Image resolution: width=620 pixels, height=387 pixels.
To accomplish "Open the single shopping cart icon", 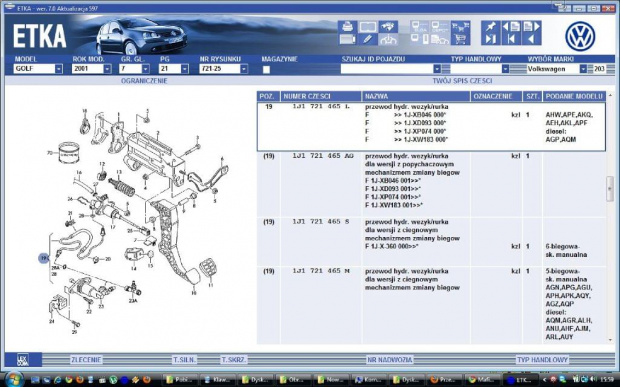I will pyautogui.click(x=460, y=39).
